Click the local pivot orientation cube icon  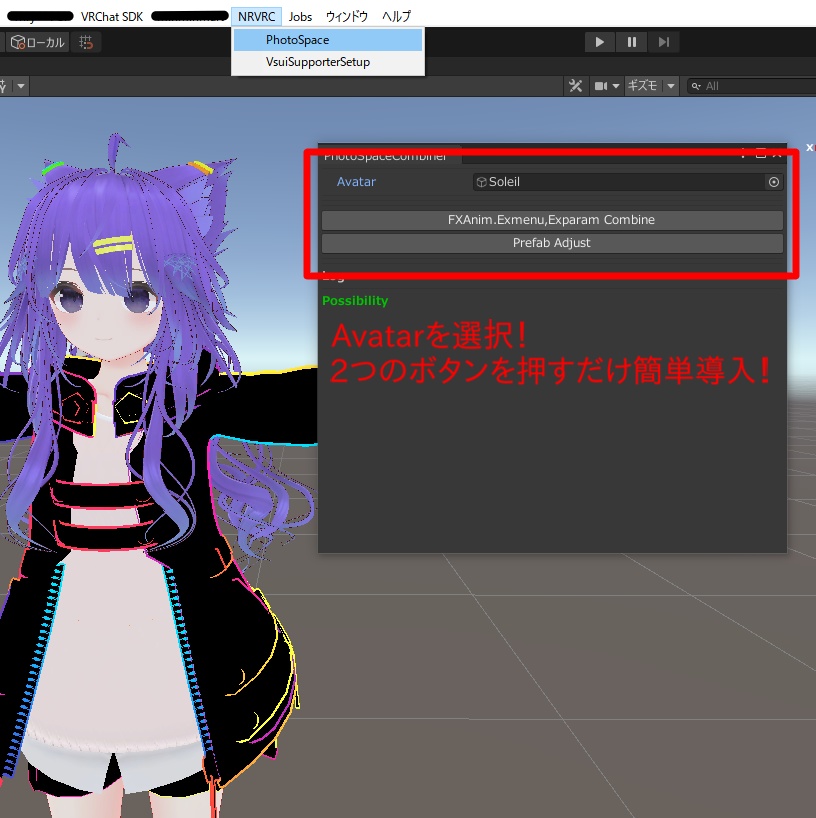pyautogui.click(x=18, y=42)
